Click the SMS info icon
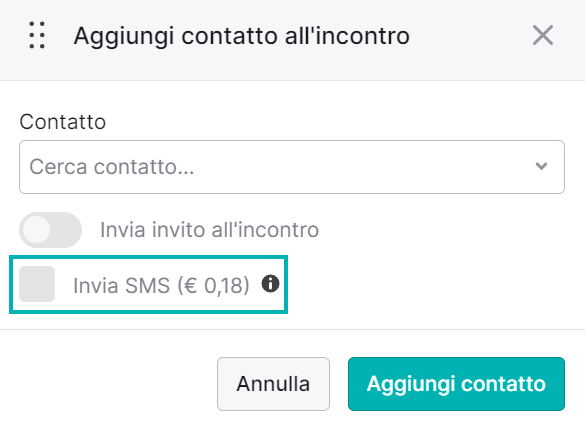The width and height of the screenshot is (585, 436). point(270,284)
